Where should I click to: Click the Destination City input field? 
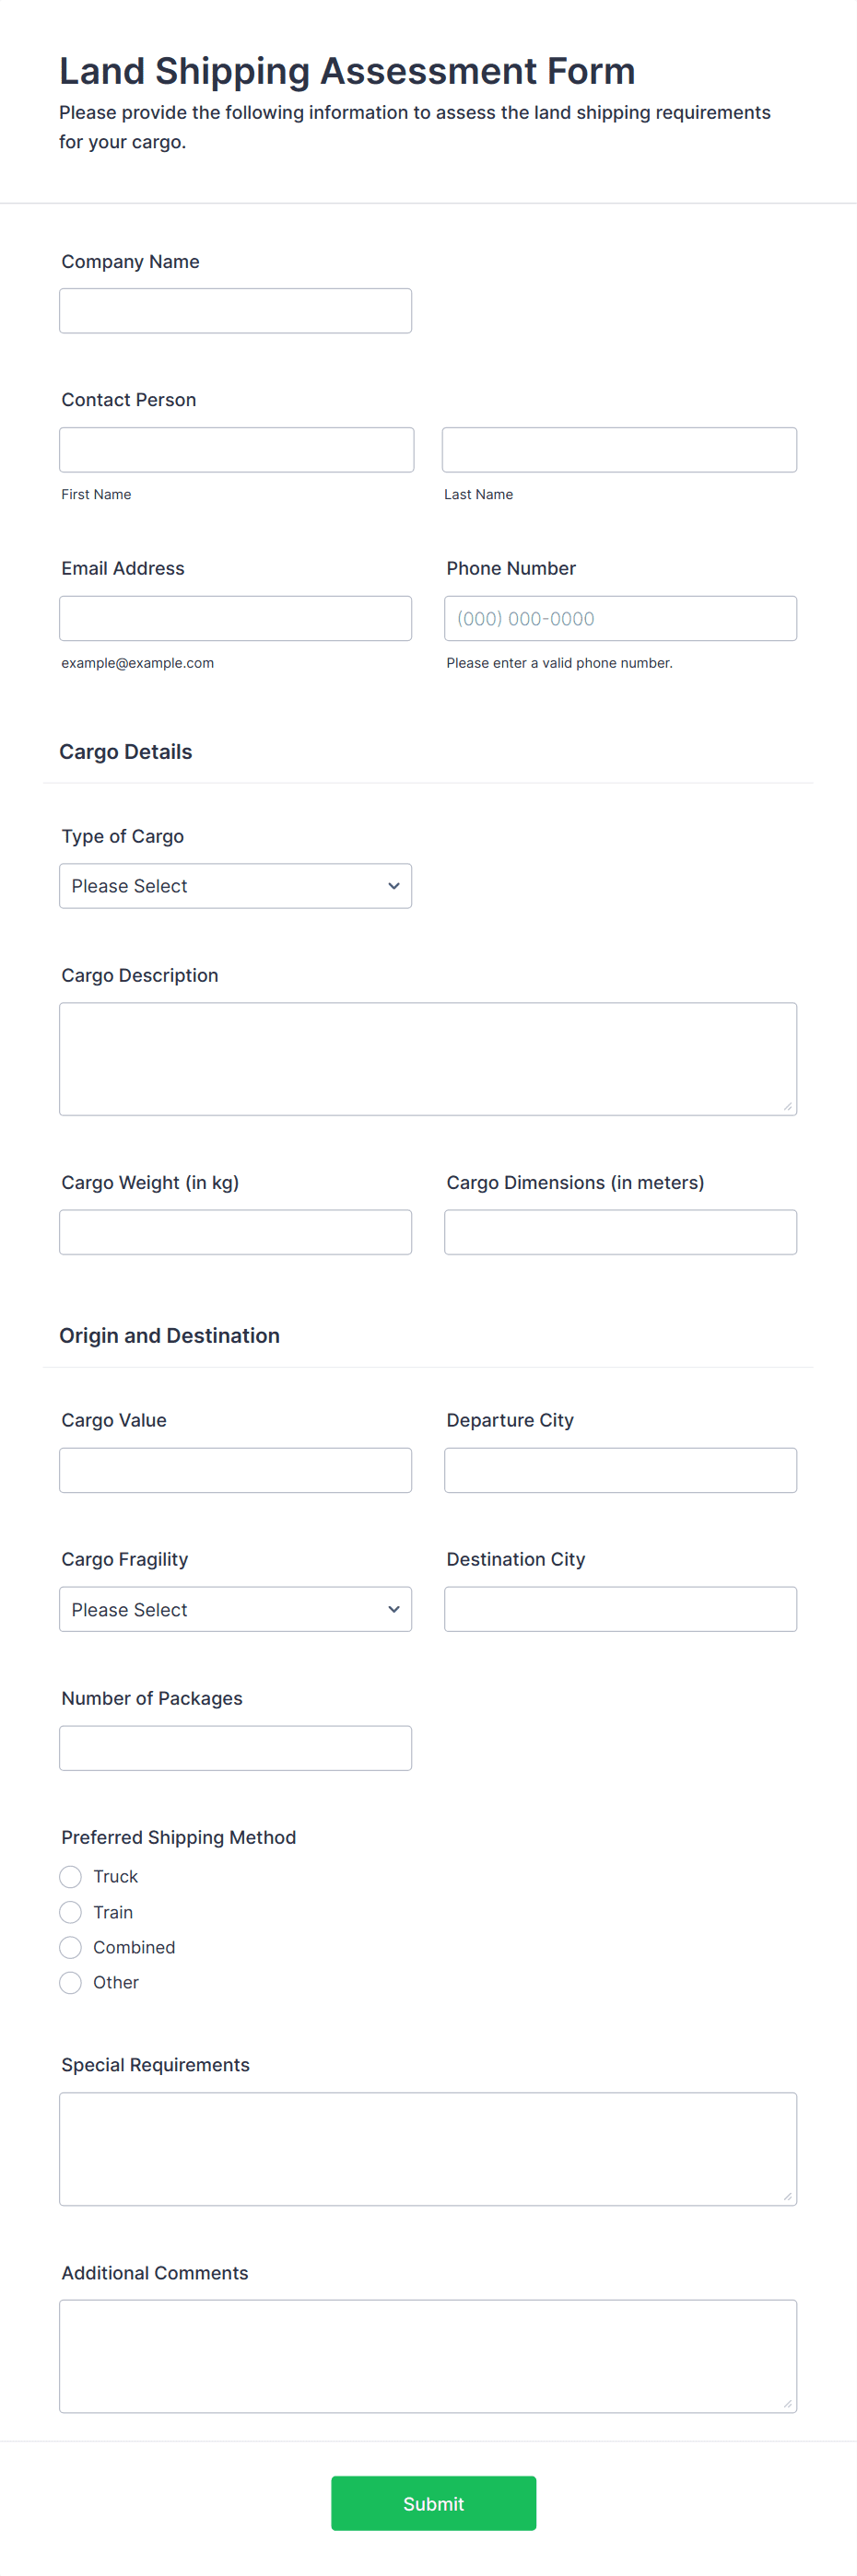pos(619,1608)
